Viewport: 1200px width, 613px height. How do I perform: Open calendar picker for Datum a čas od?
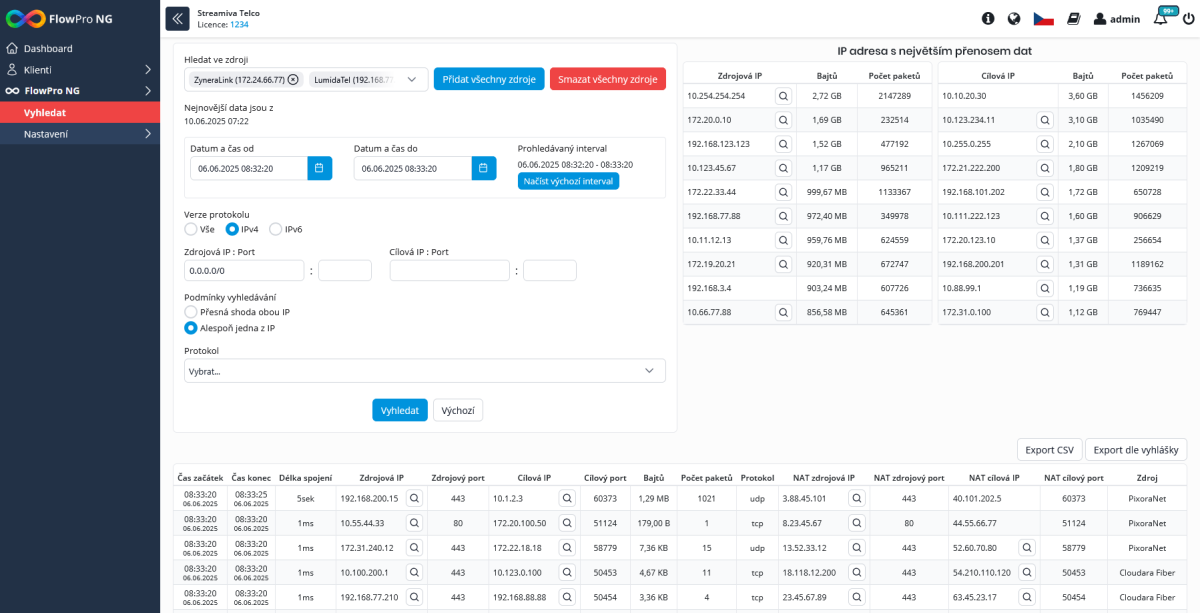coord(319,168)
